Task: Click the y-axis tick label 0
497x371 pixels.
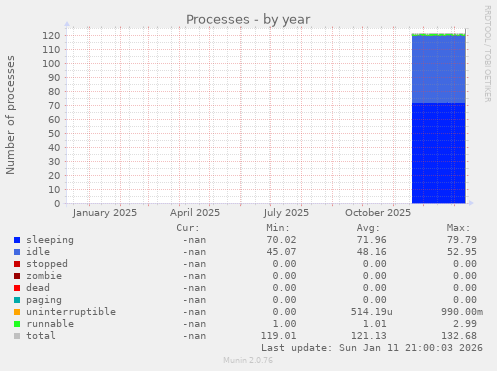Action: click(x=57, y=204)
